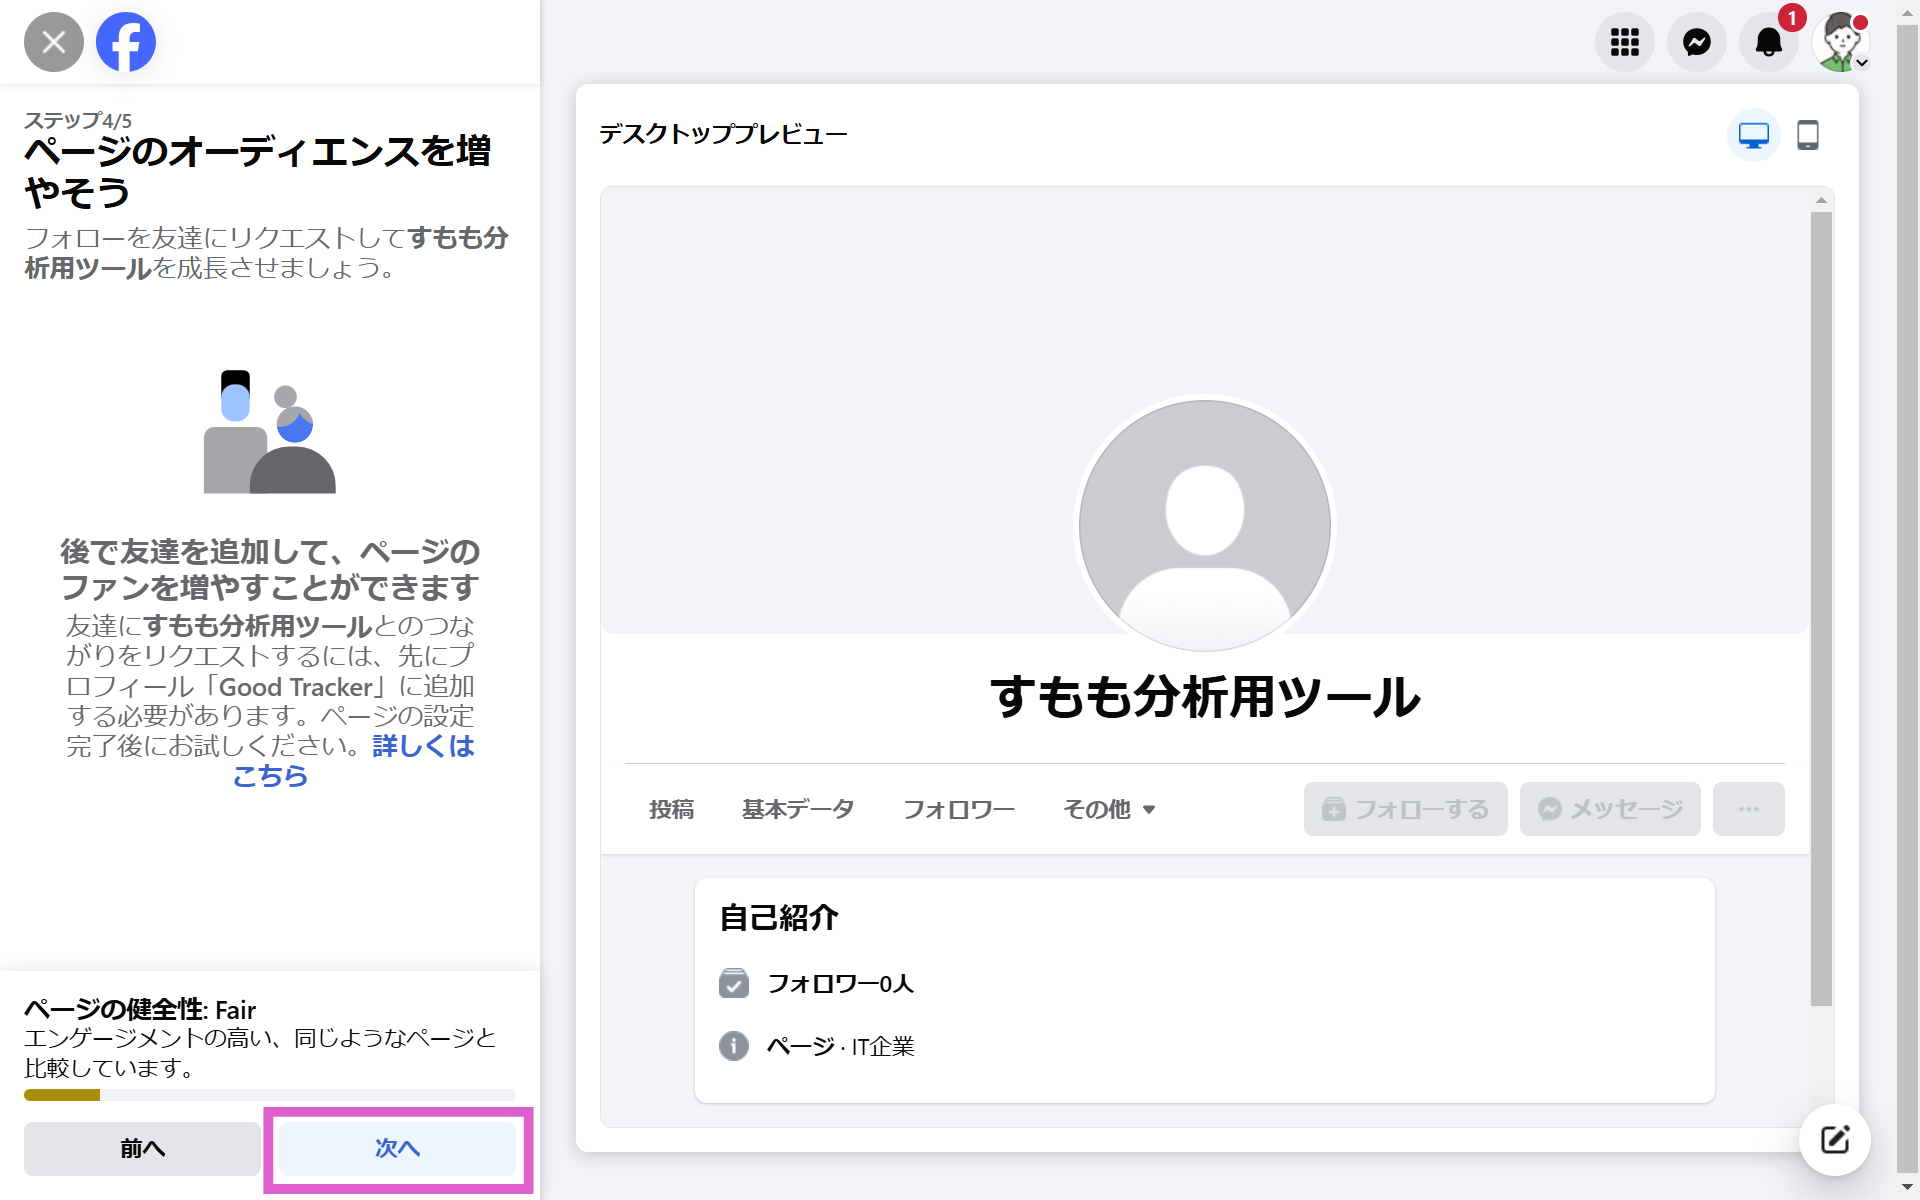
Task: Switch to desktop preview mode
Action: point(1753,135)
